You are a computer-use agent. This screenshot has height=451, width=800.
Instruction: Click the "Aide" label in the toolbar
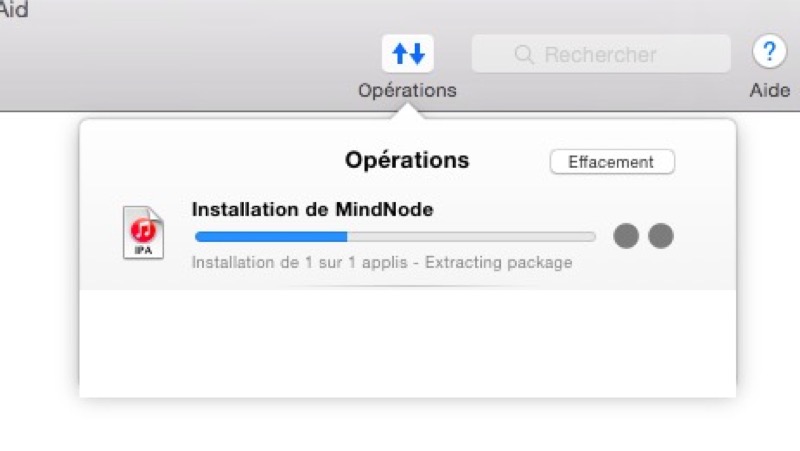tap(769, 90)
